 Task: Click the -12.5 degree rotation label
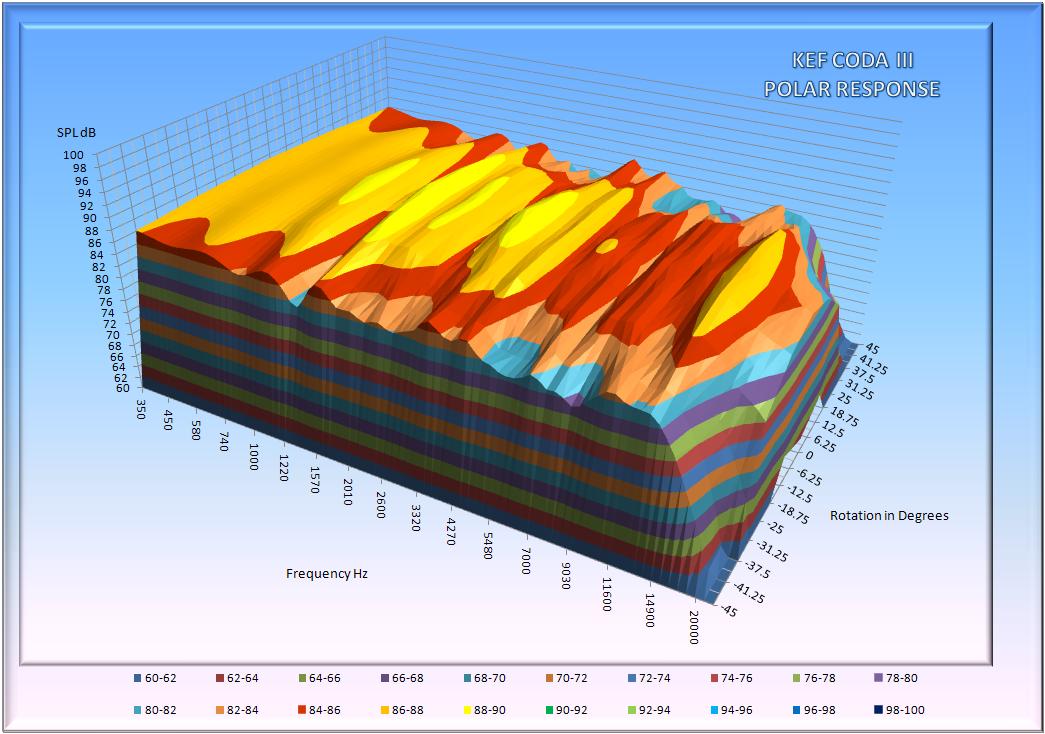(x=800, y=496)
